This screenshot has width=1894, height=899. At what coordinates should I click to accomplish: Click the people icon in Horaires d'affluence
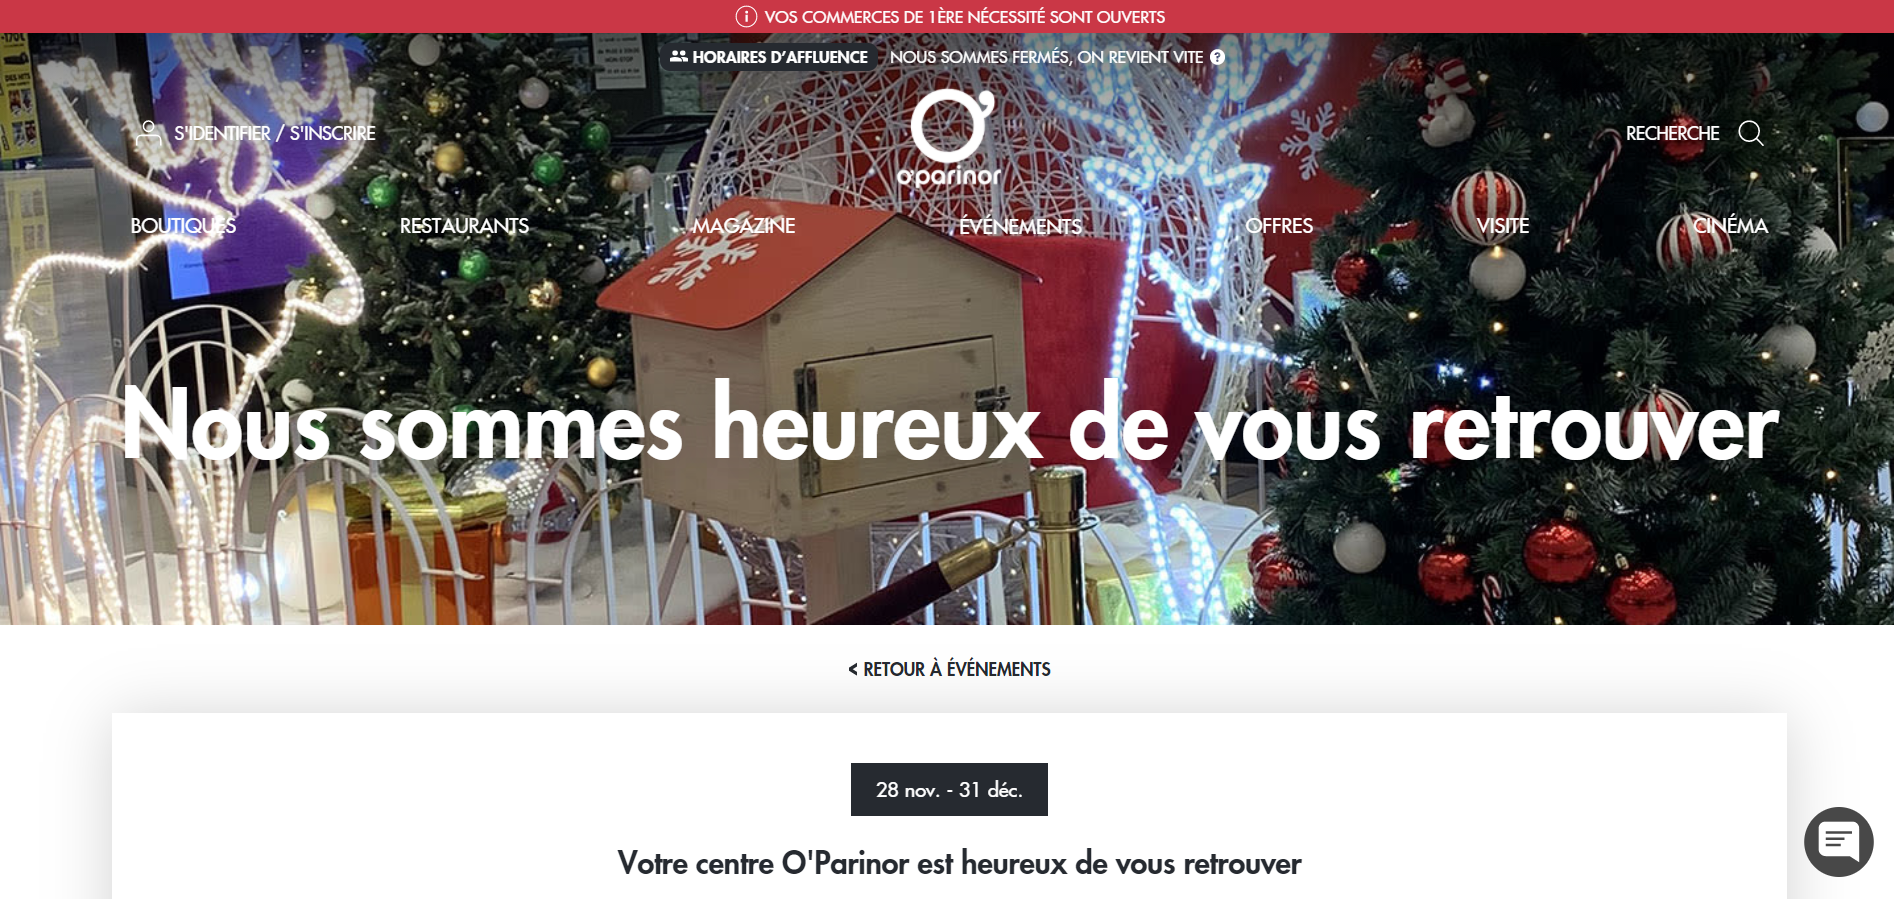coord(679,57)
